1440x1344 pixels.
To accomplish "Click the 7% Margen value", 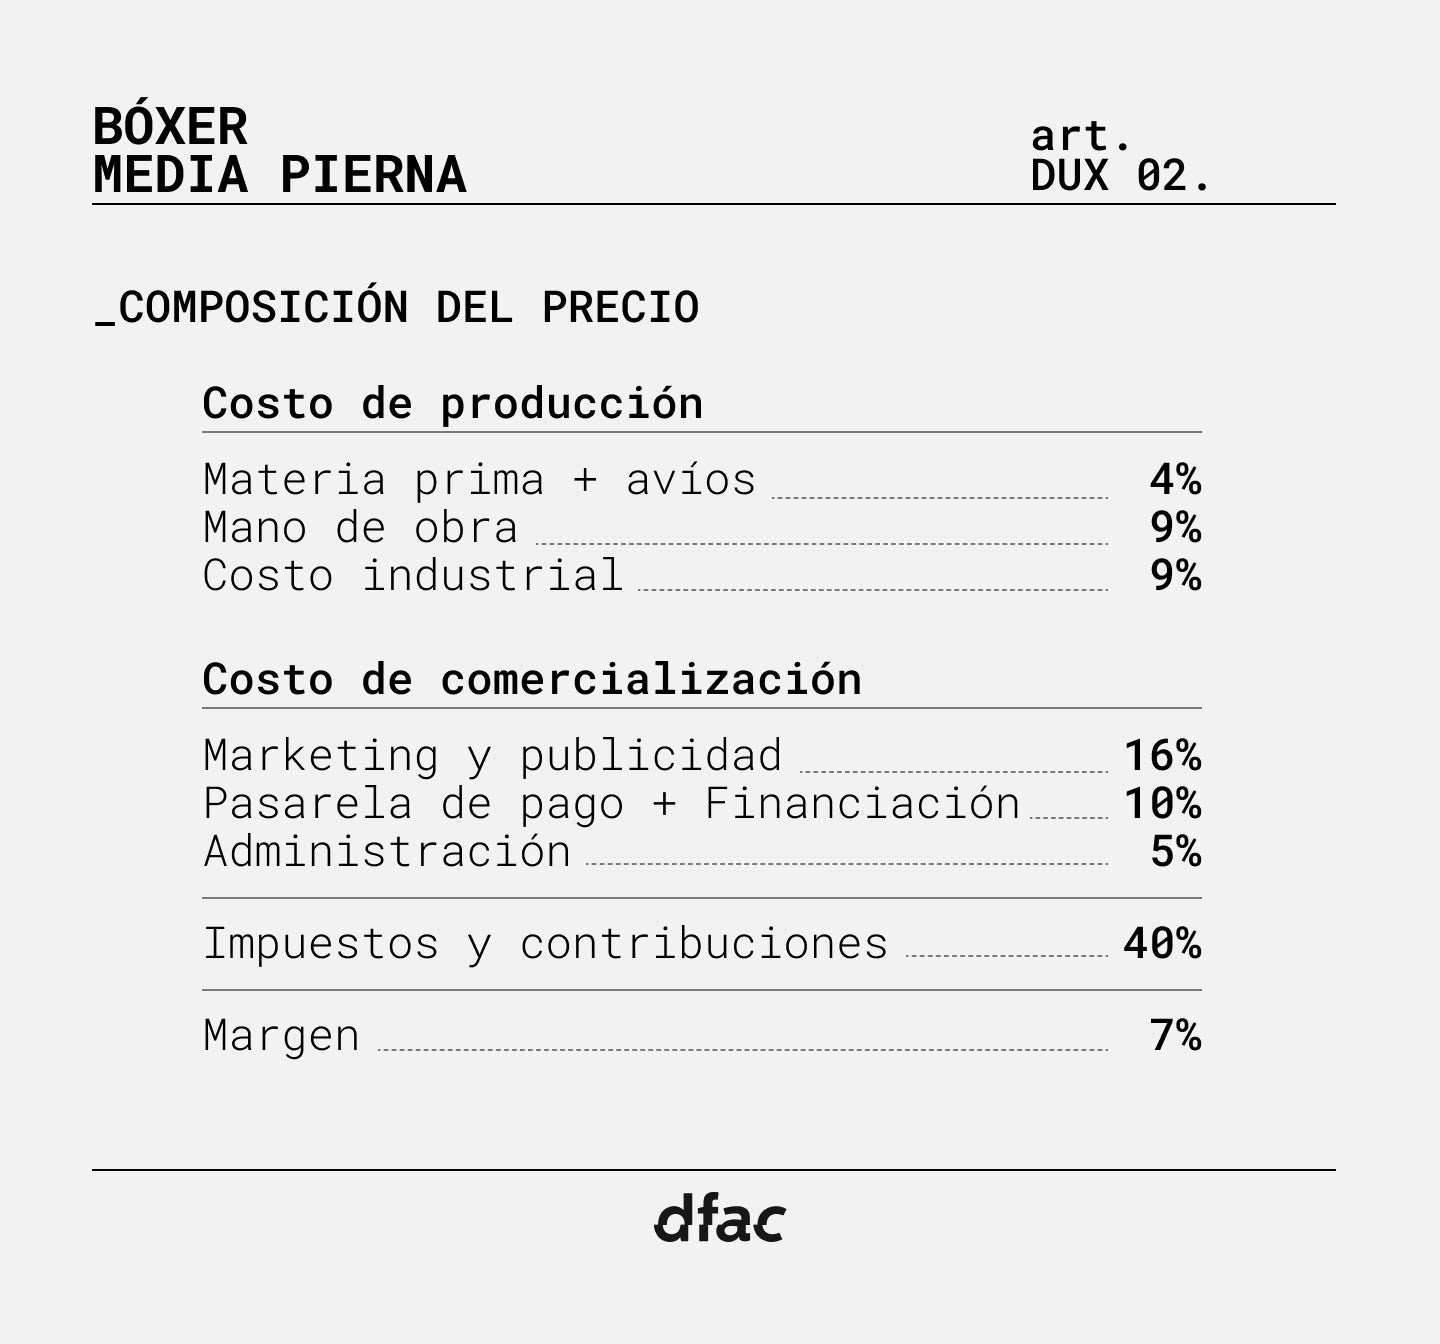I will click(1175, 1036).
